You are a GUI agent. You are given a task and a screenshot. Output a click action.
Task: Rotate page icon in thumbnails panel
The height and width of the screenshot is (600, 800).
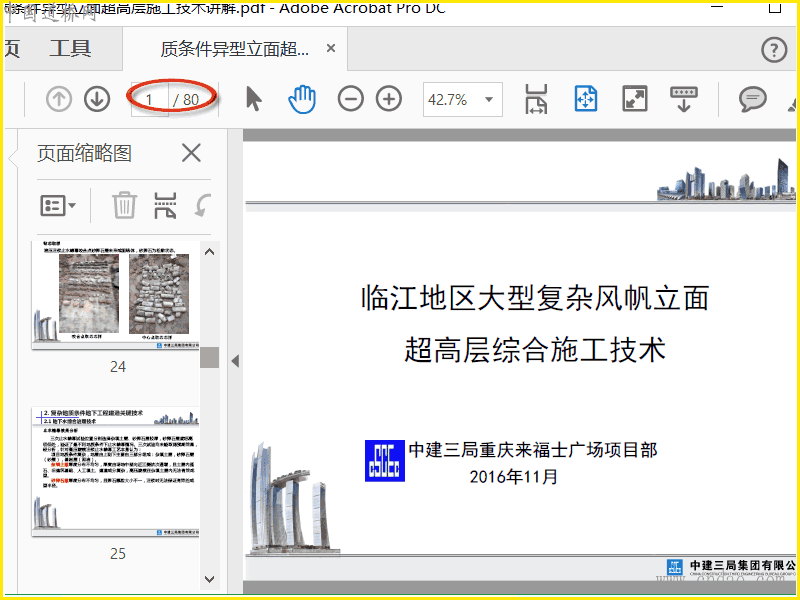click(x=203, y=205)
